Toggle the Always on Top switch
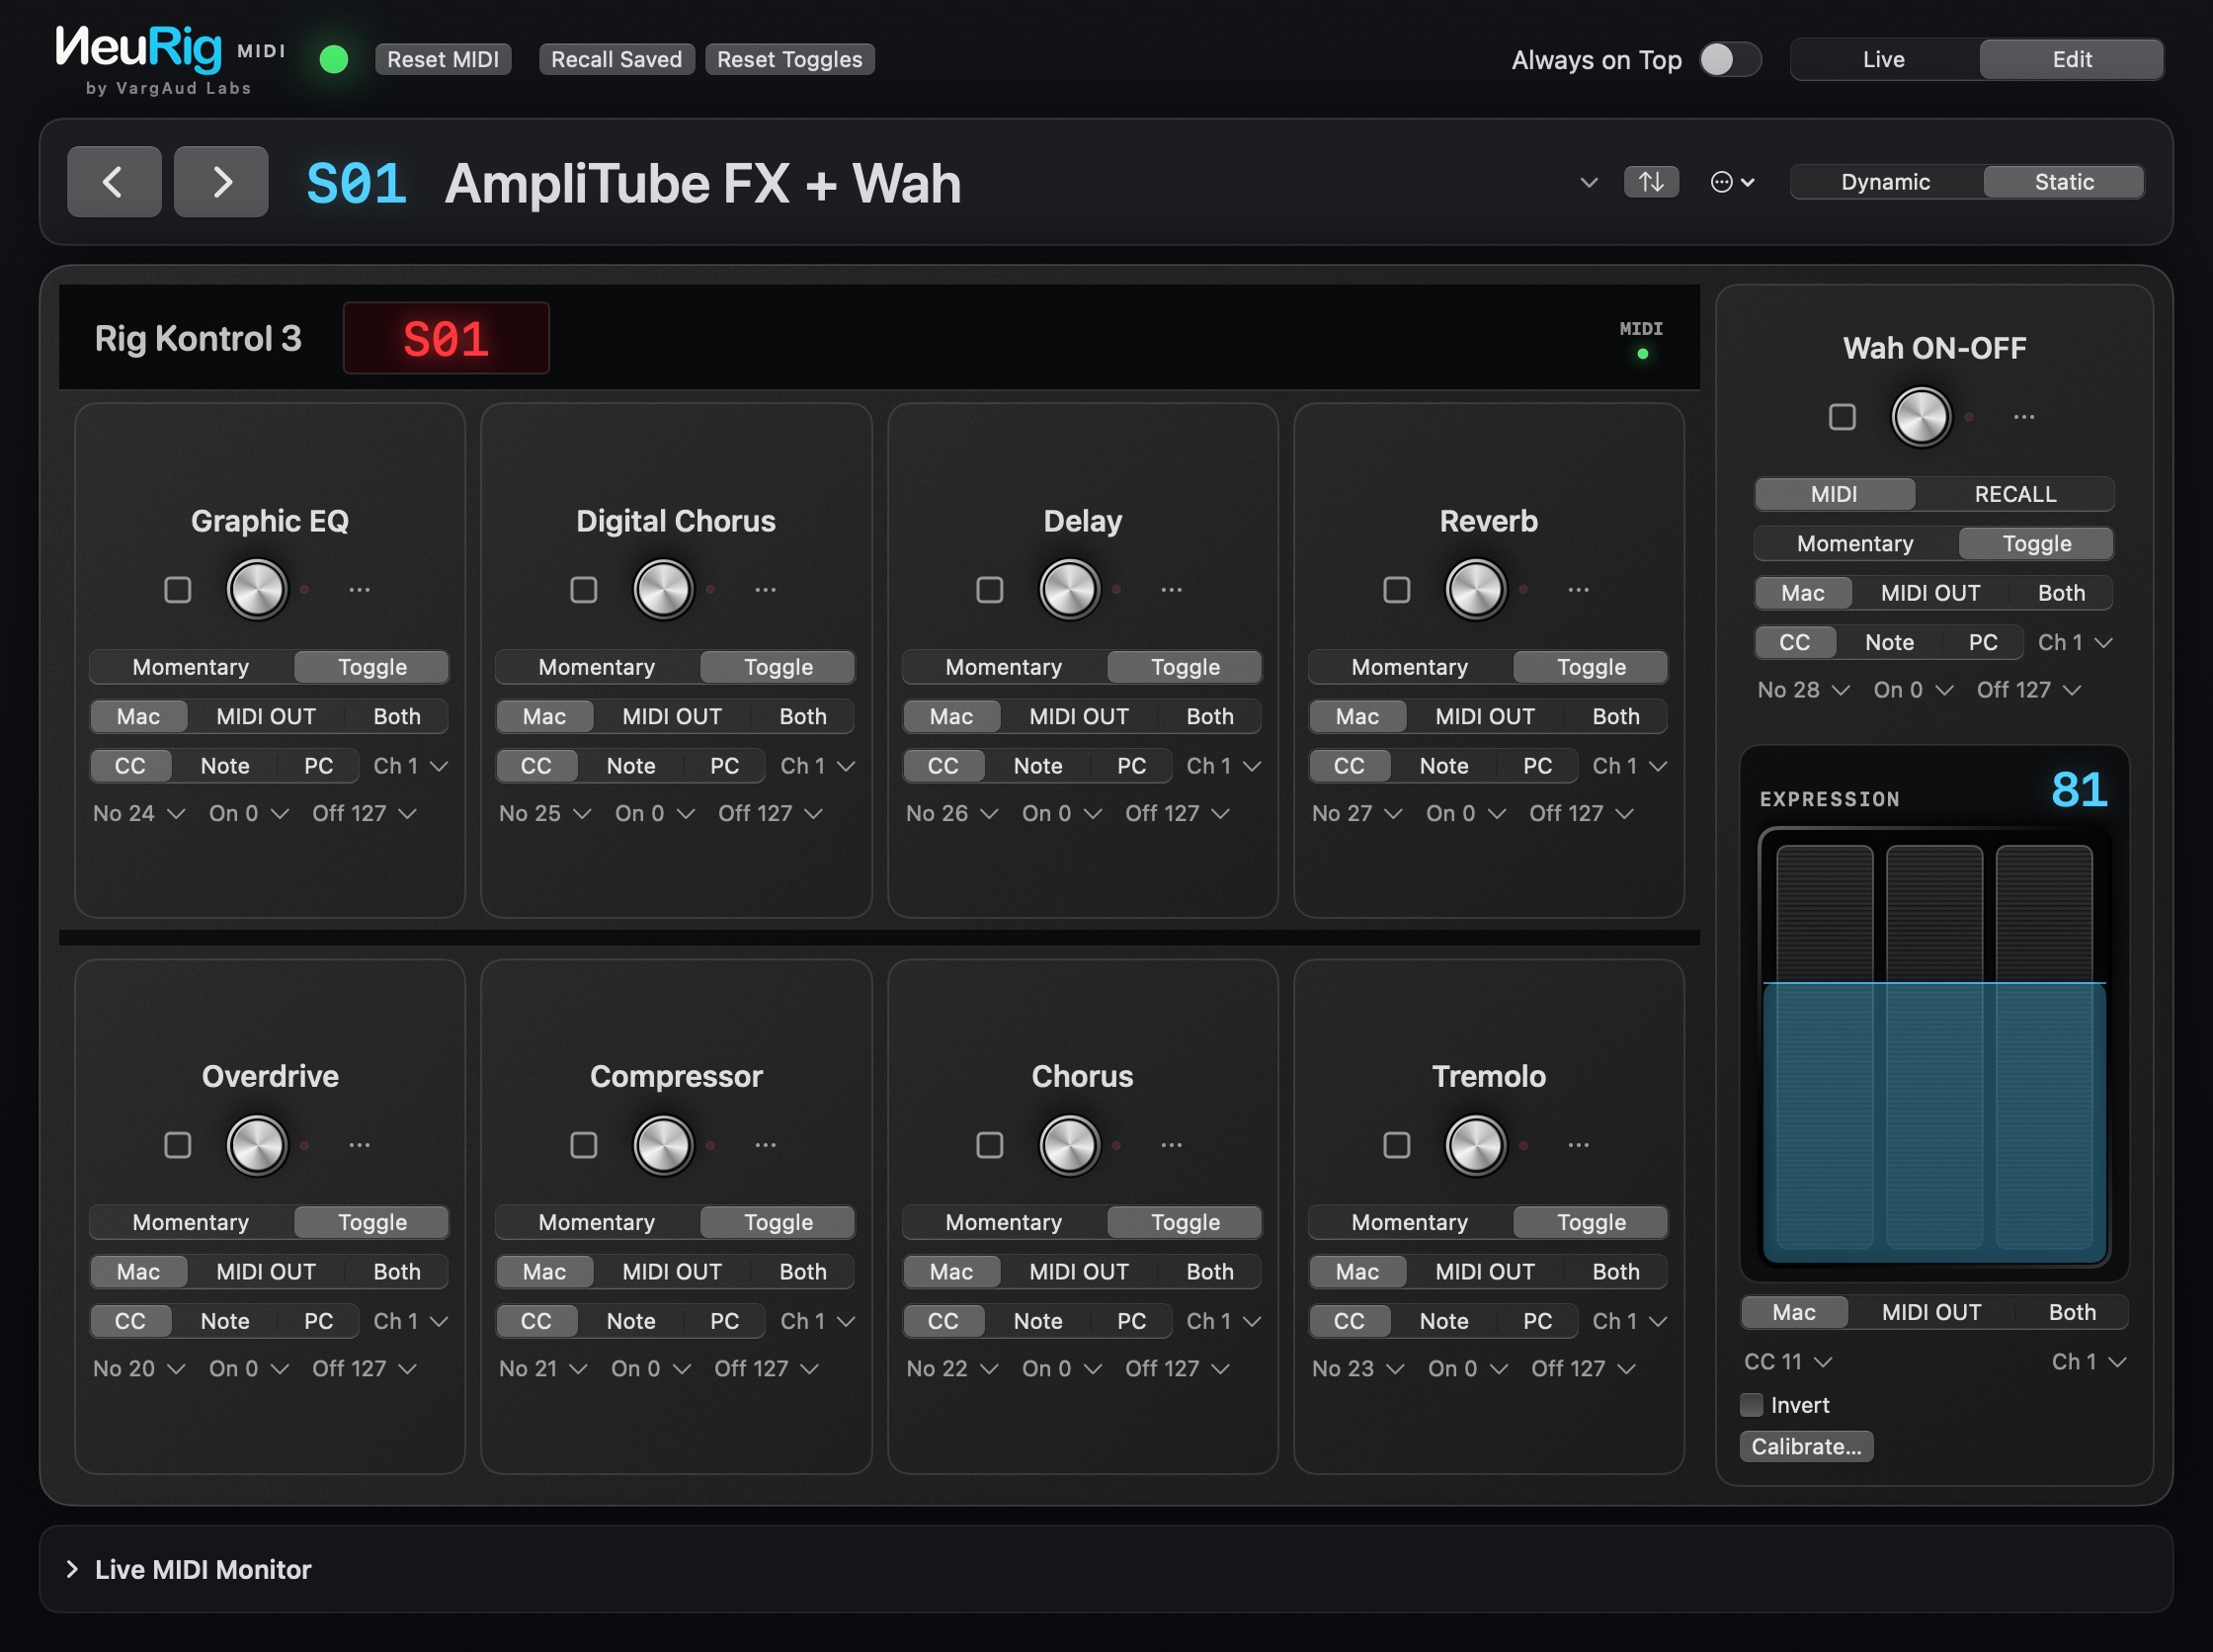Viewport: 2213px width, 1652px height. tap(1731, 60)
